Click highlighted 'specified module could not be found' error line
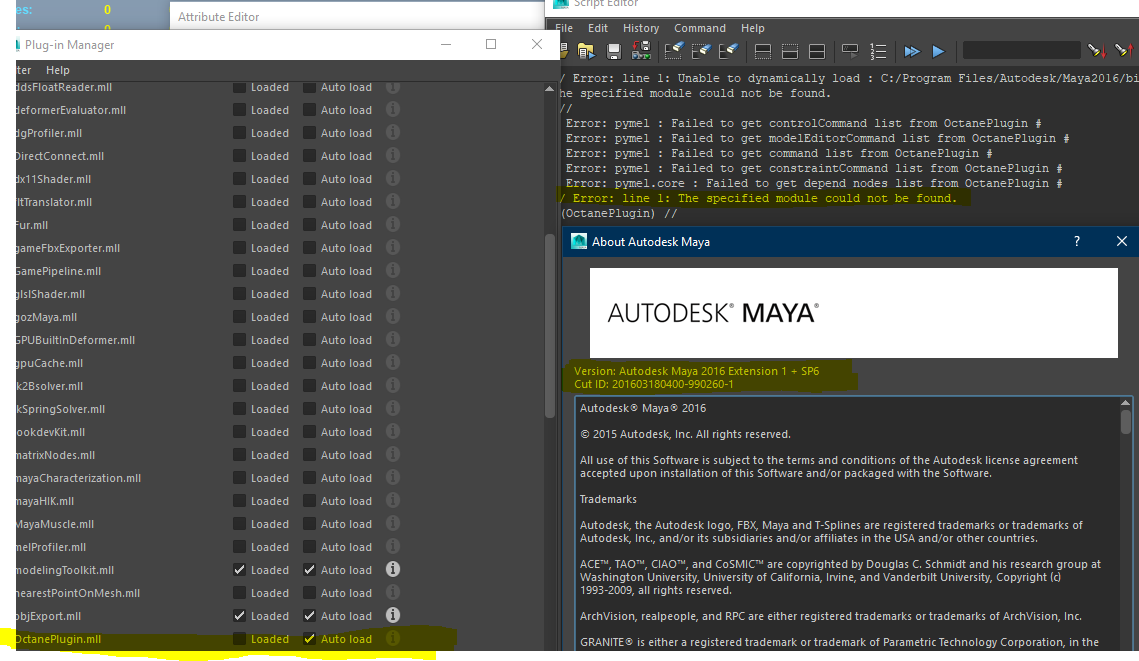Screen dimensions: 1139x661 click(758, 198)
